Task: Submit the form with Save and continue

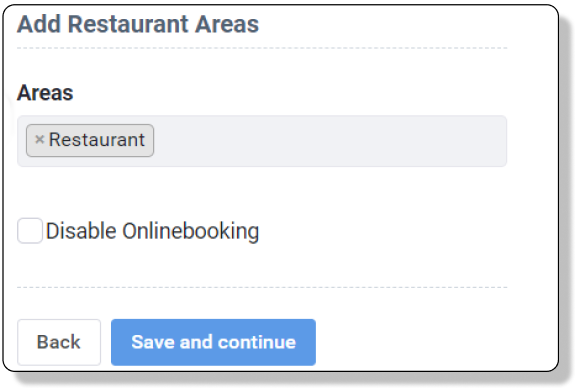Action: (213, 342)
